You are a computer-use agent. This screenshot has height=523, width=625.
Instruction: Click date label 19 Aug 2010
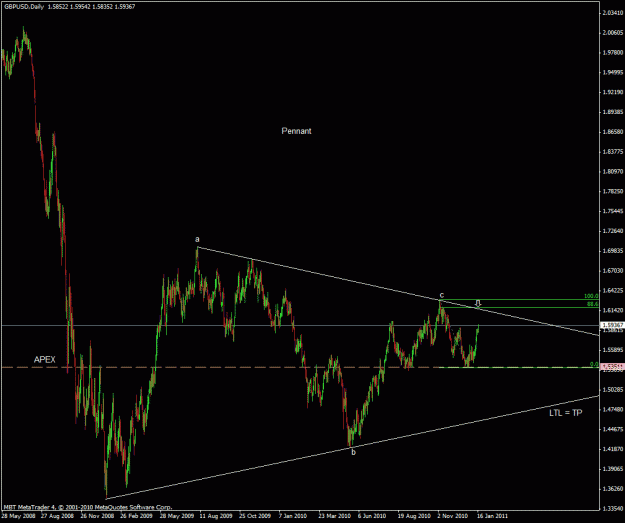(414, 516)
